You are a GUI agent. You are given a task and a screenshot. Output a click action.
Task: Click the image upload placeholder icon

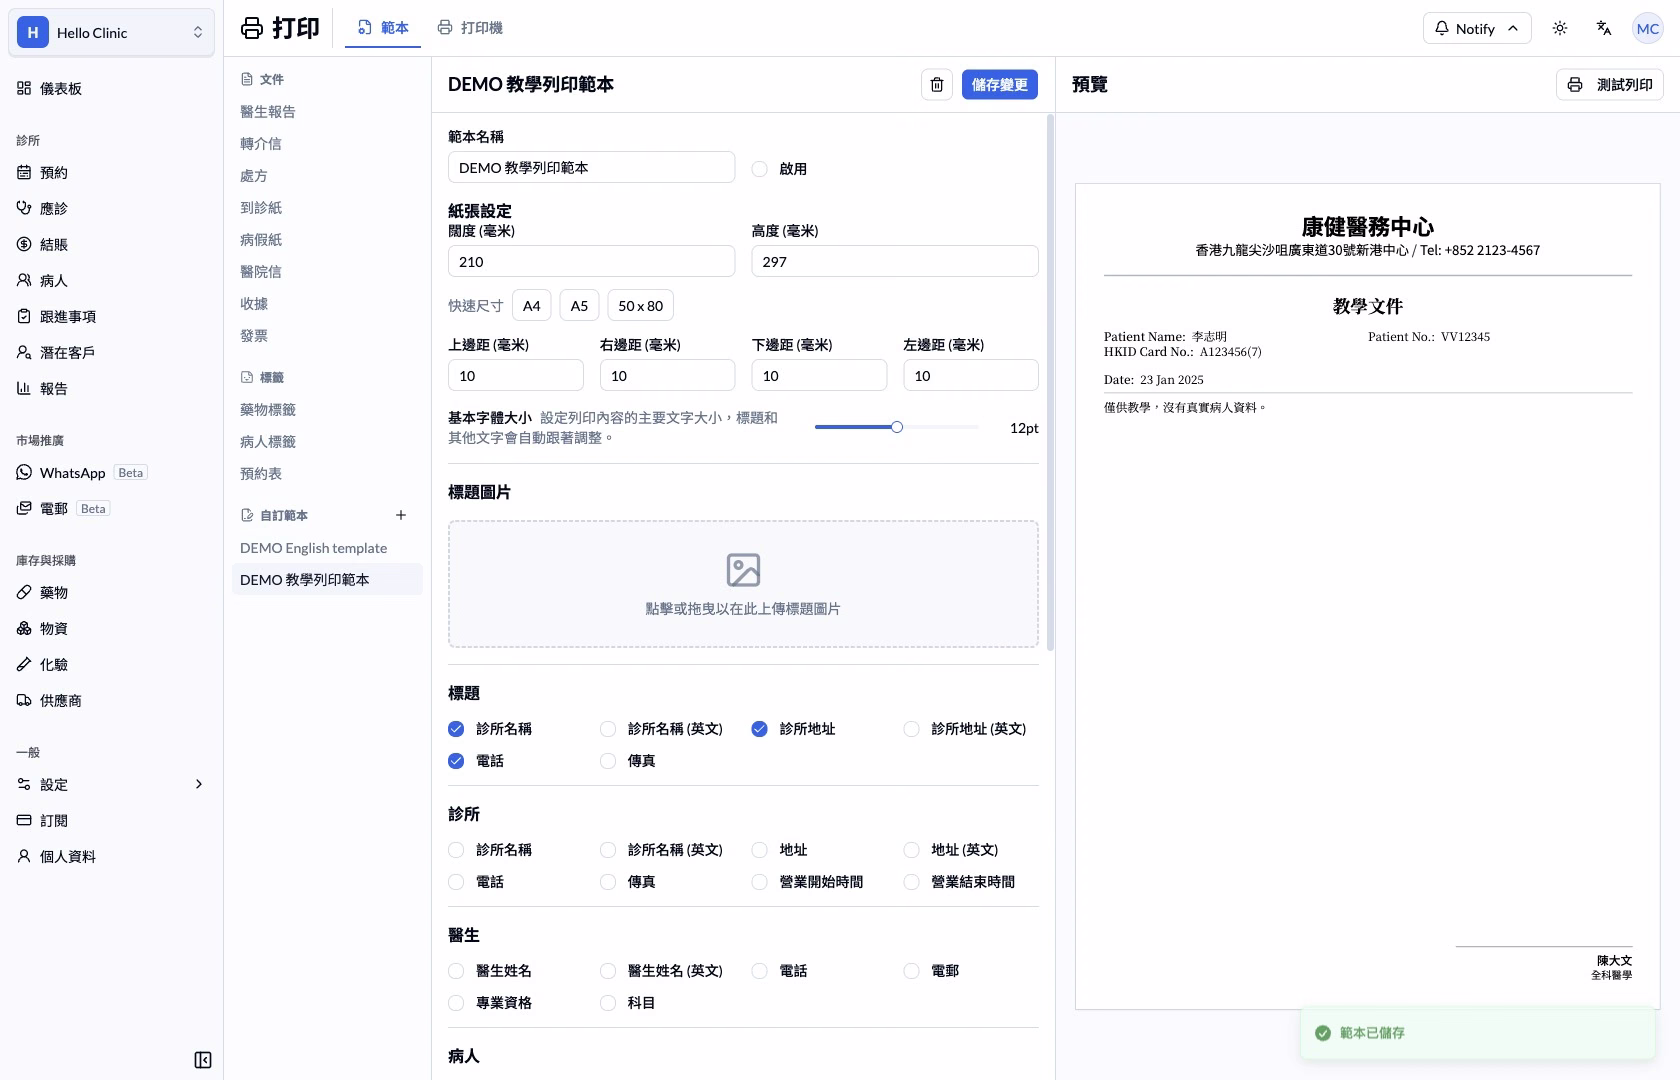[743, 570]
